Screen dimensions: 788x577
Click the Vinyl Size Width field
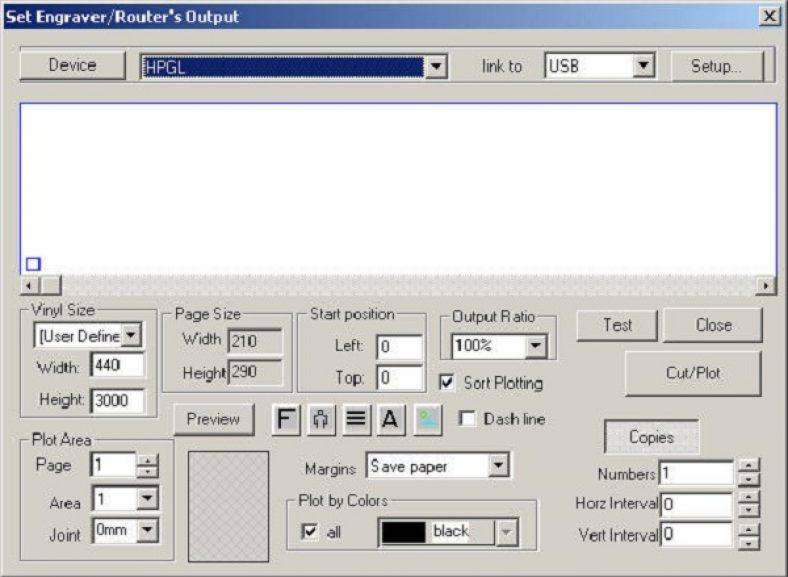coord(118,365)
